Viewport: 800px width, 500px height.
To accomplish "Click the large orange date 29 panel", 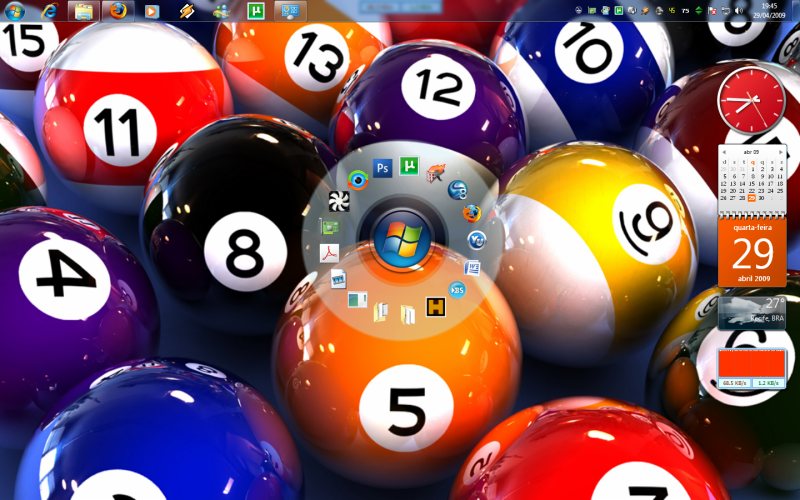I will pos(753,252).
